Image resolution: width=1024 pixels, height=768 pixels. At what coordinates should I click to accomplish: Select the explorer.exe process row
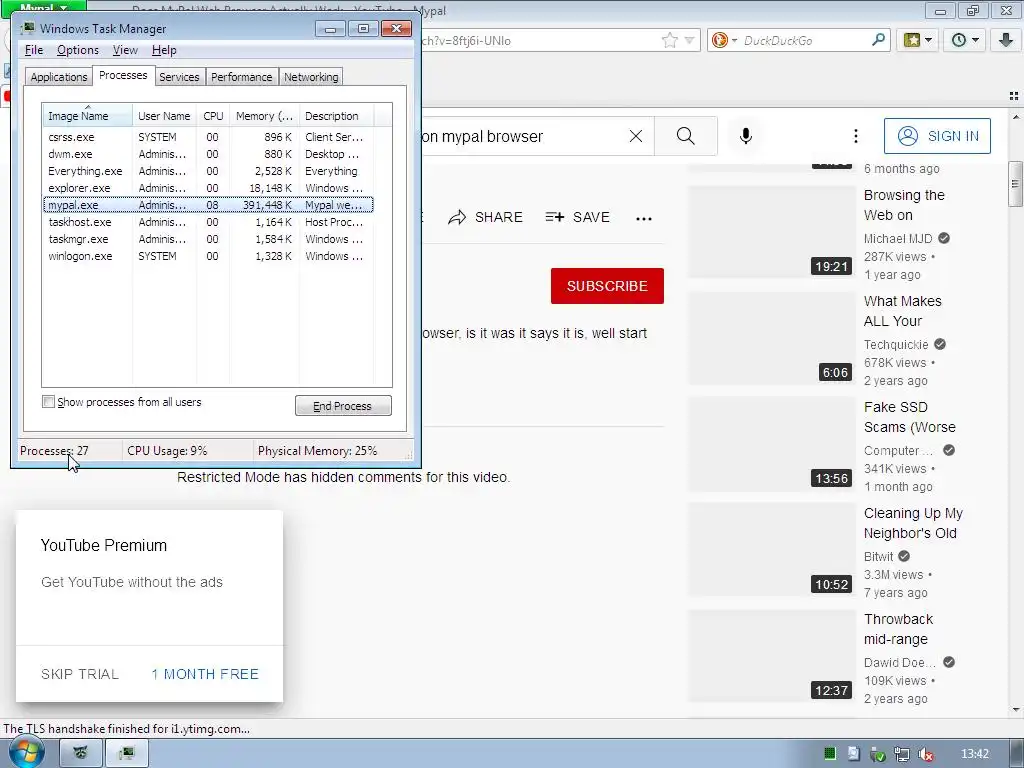point(208,188)
